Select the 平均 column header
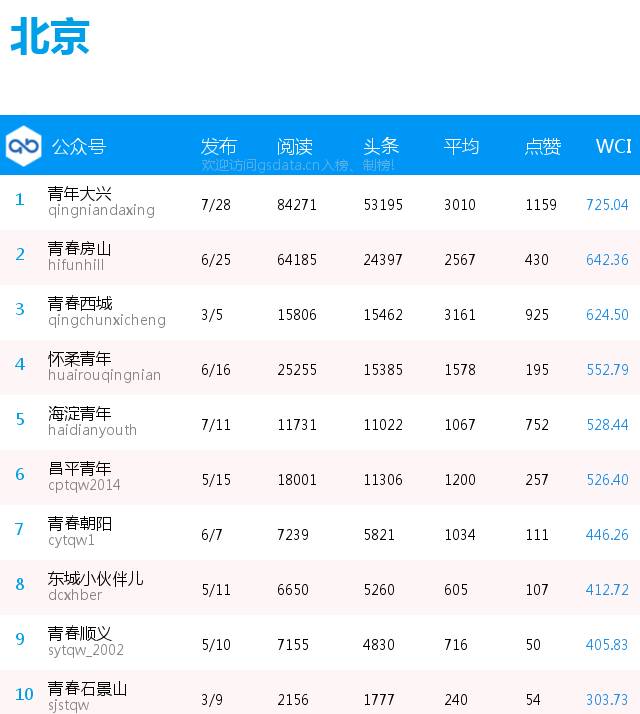The image size is (640, 714). click(461, 147)
